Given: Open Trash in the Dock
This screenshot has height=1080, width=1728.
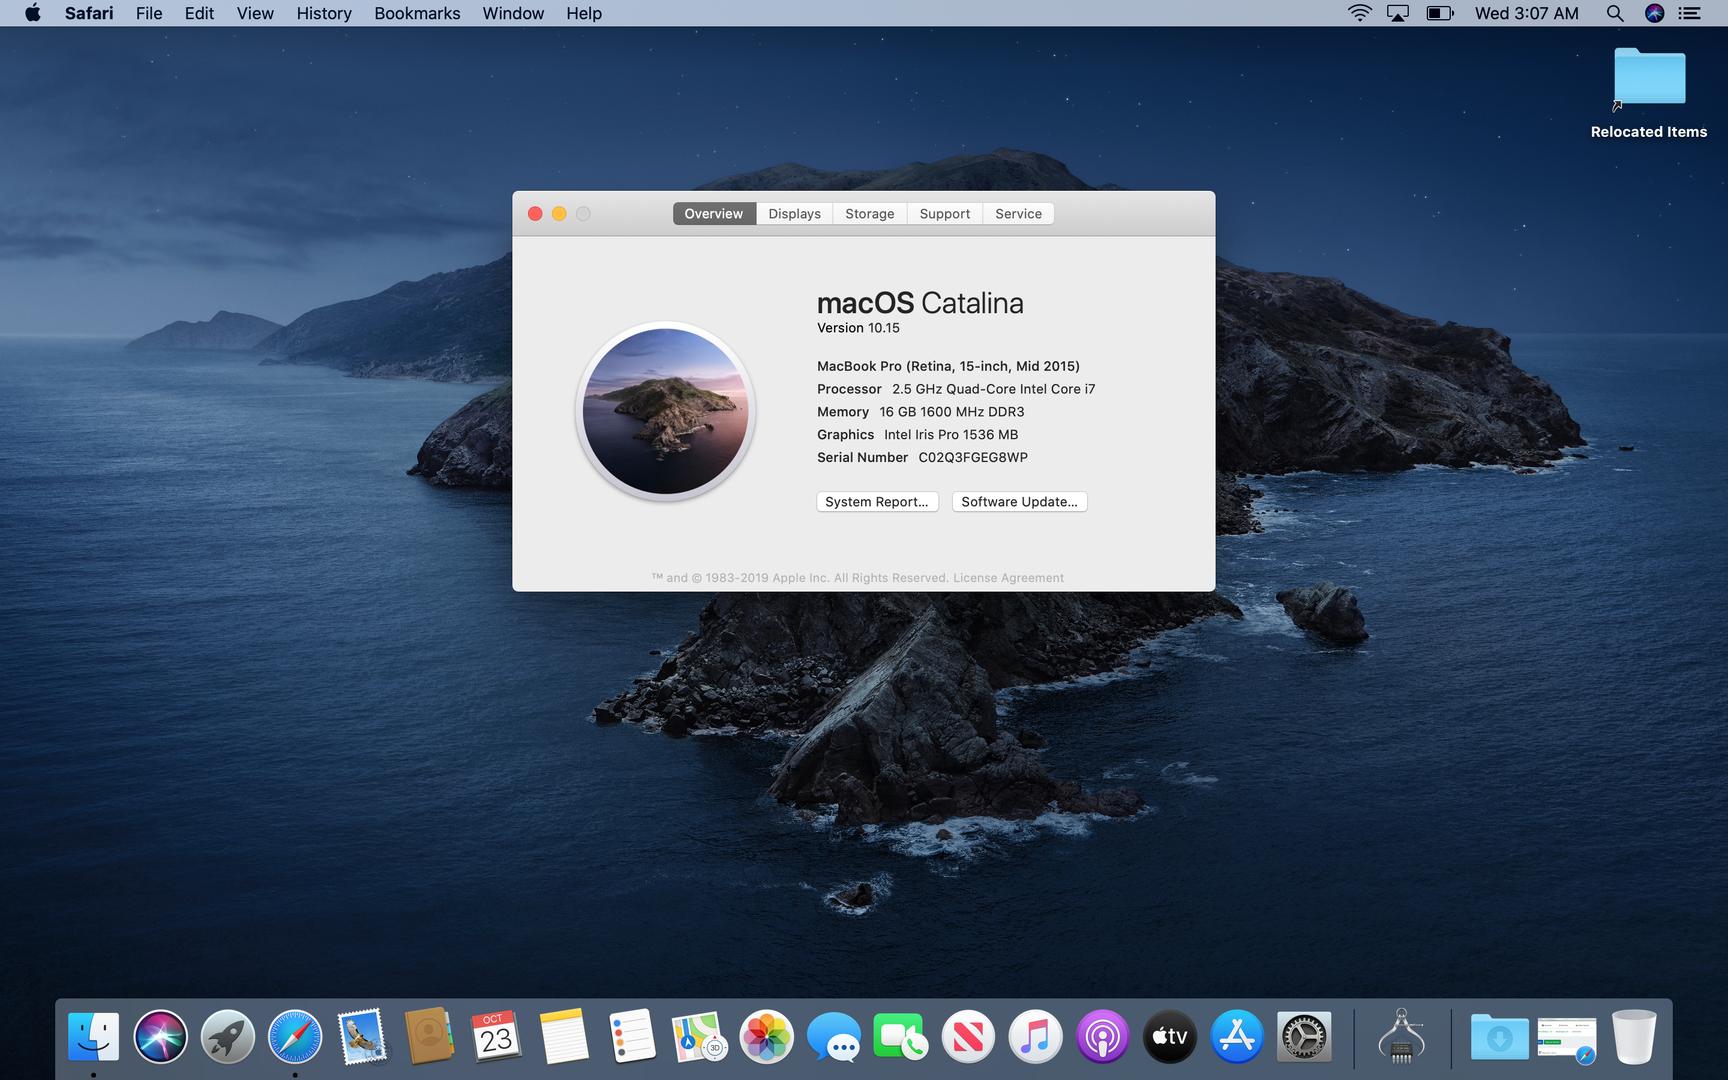Looking at the screenshot, I should click(x=1634, y=1036).
